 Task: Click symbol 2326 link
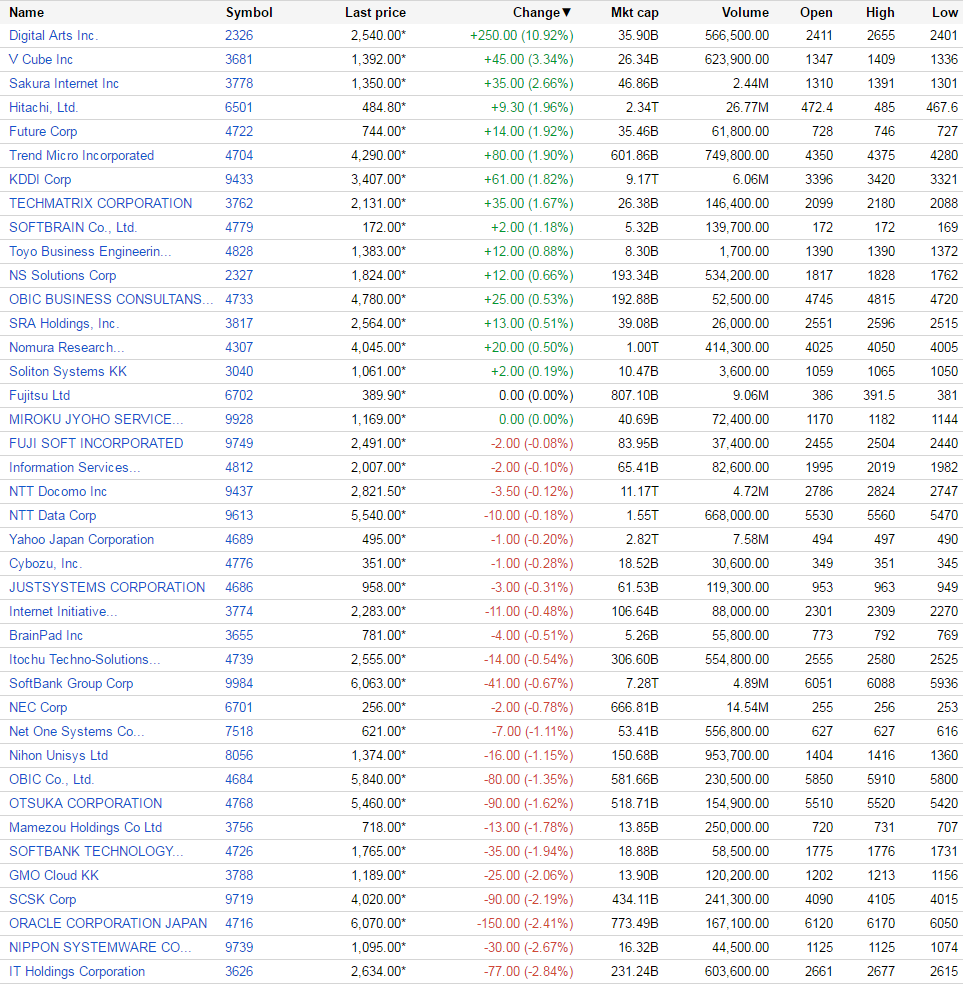(239, 35)
